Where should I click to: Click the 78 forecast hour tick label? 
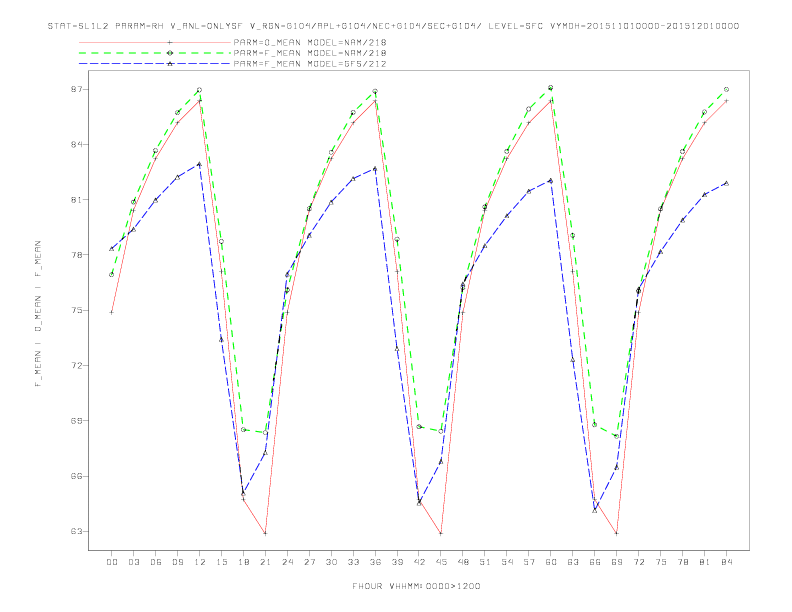[682, 562]
